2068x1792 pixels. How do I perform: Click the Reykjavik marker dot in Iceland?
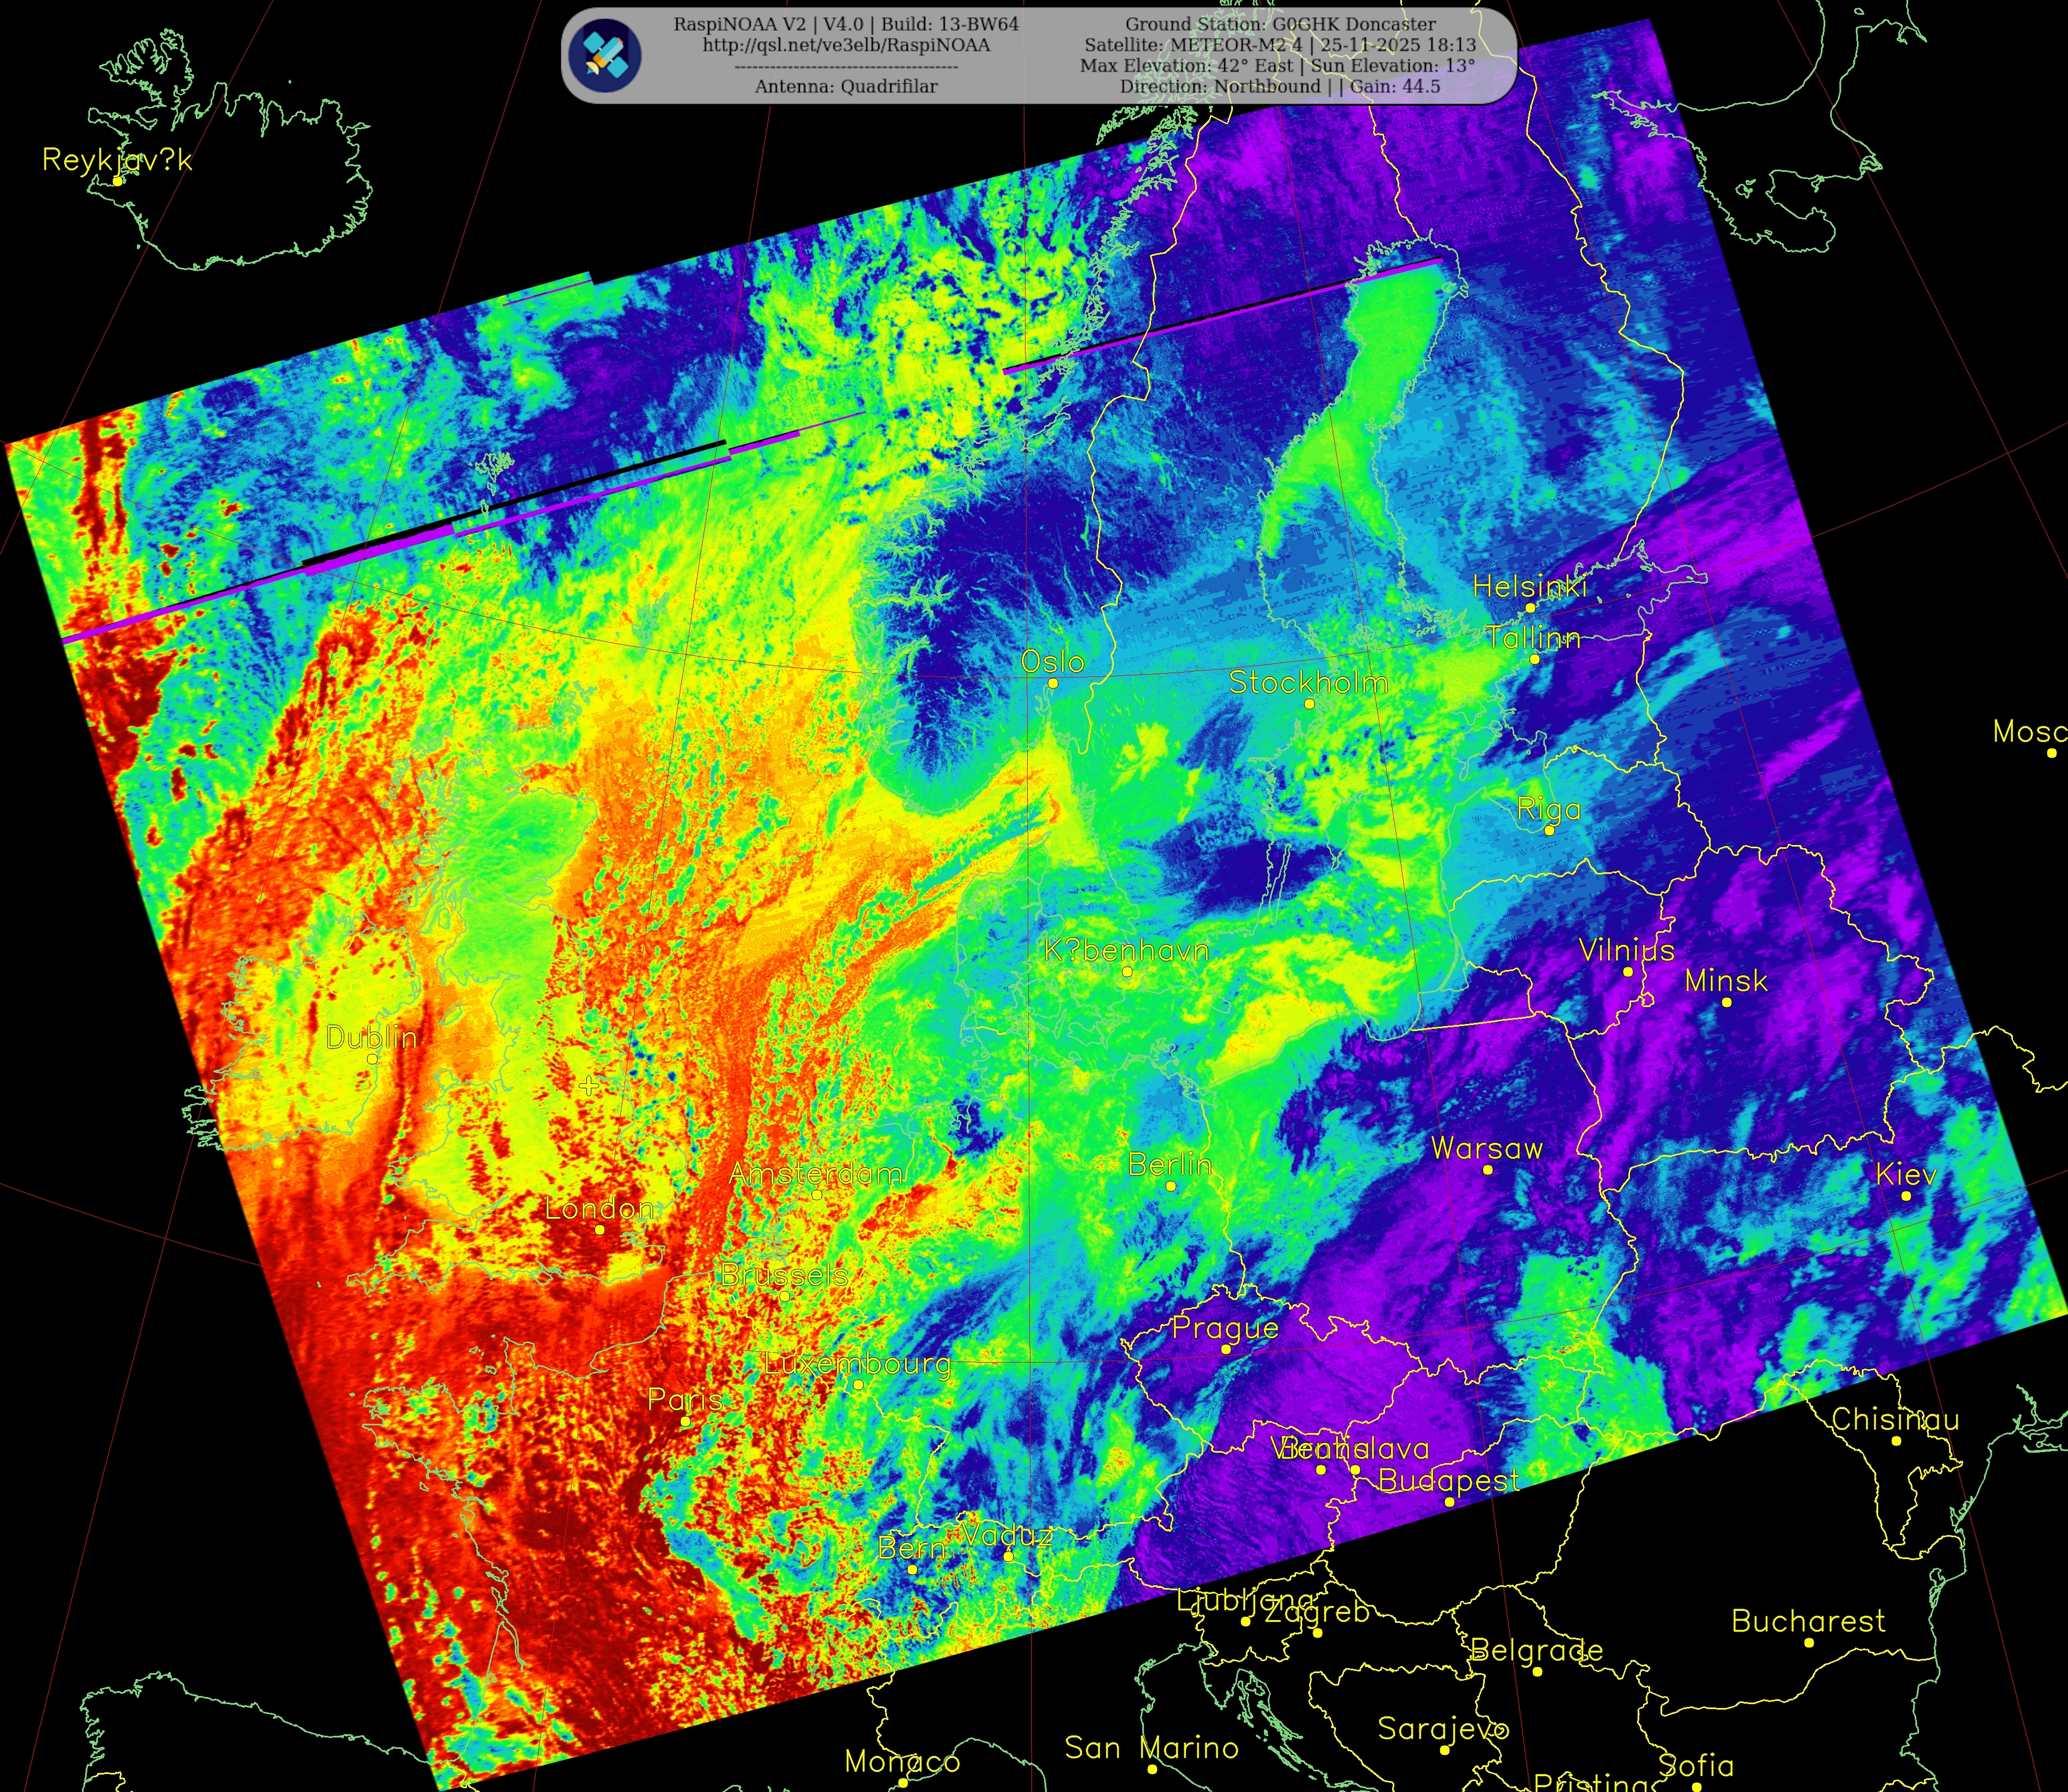click(x=118, y=181)
